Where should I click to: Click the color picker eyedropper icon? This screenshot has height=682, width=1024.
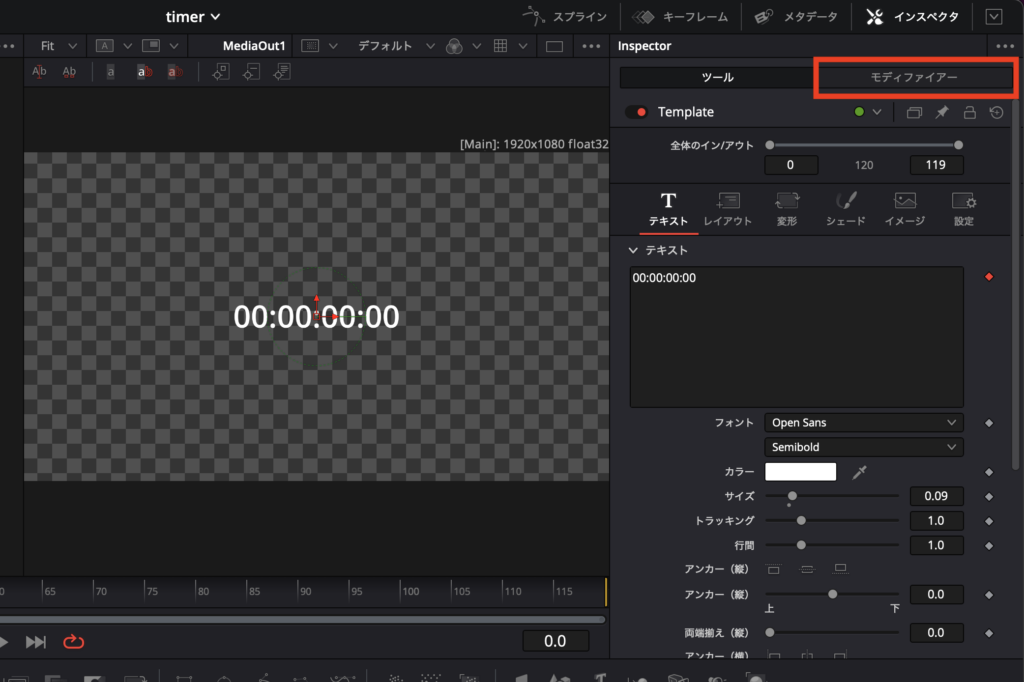858,472
